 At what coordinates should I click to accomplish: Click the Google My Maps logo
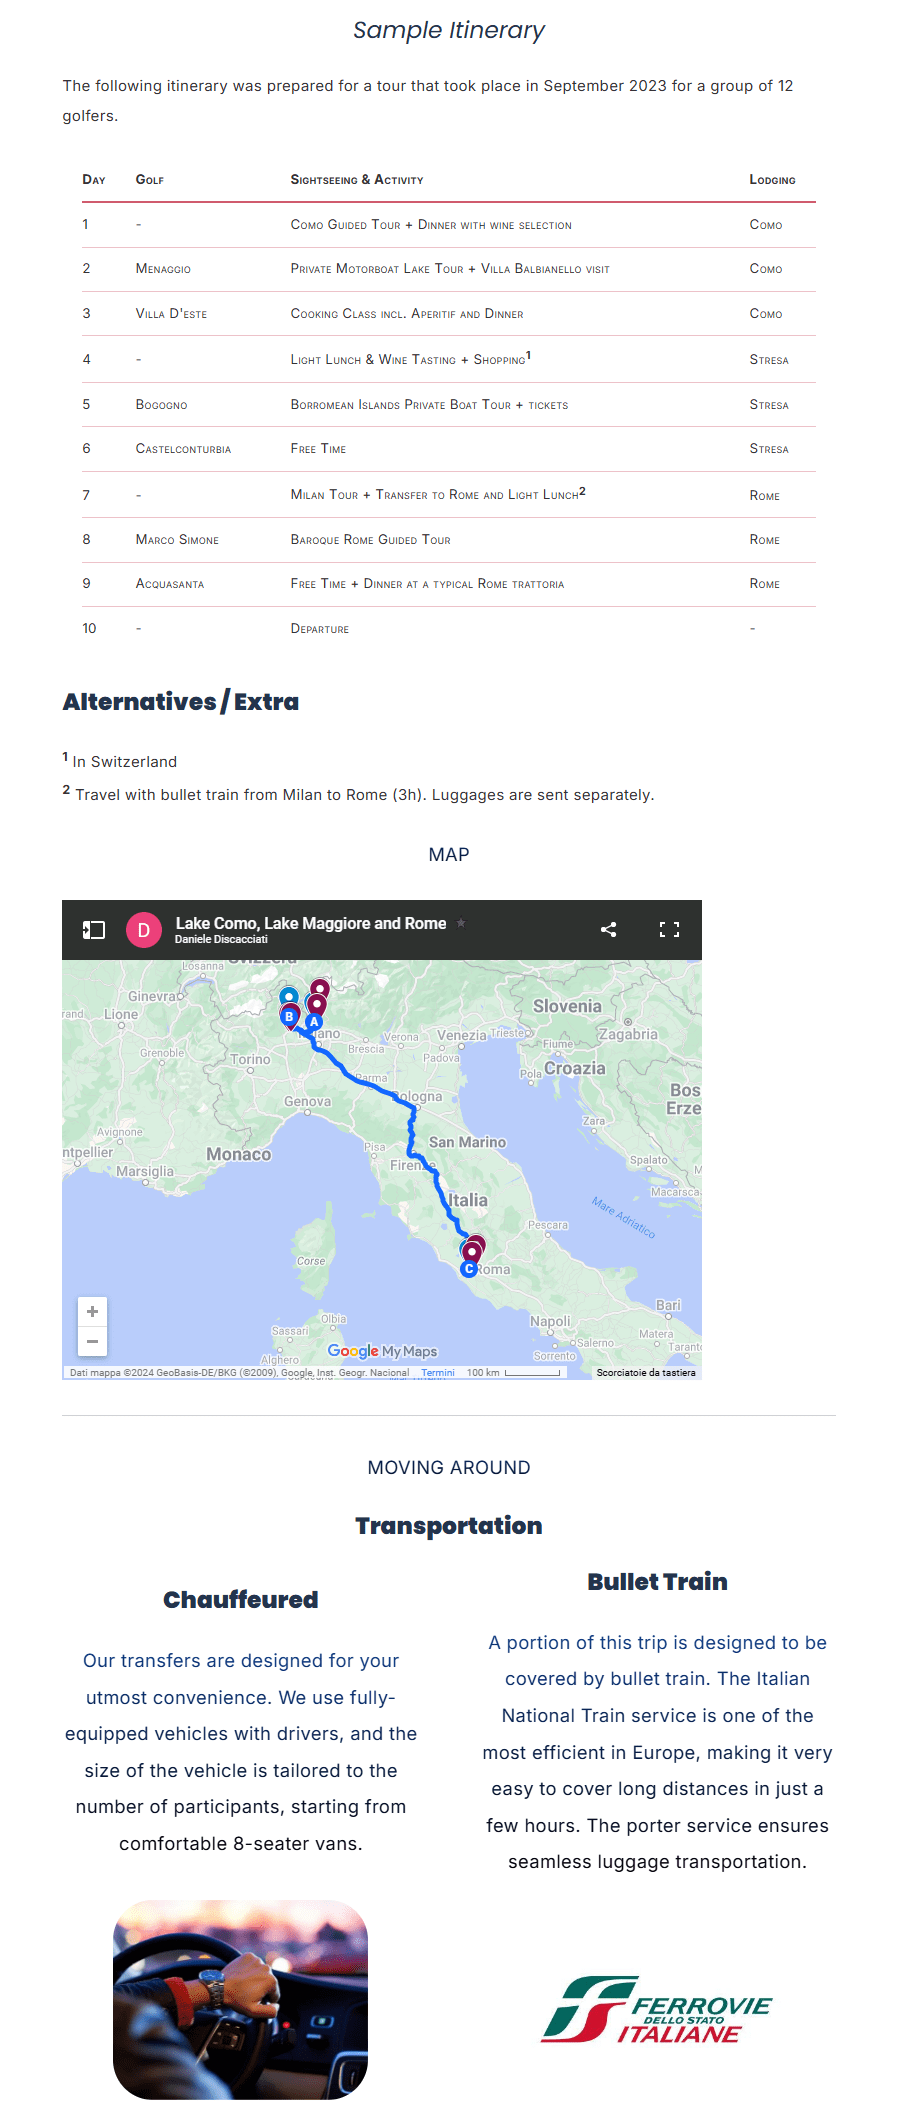point(382,1351)
